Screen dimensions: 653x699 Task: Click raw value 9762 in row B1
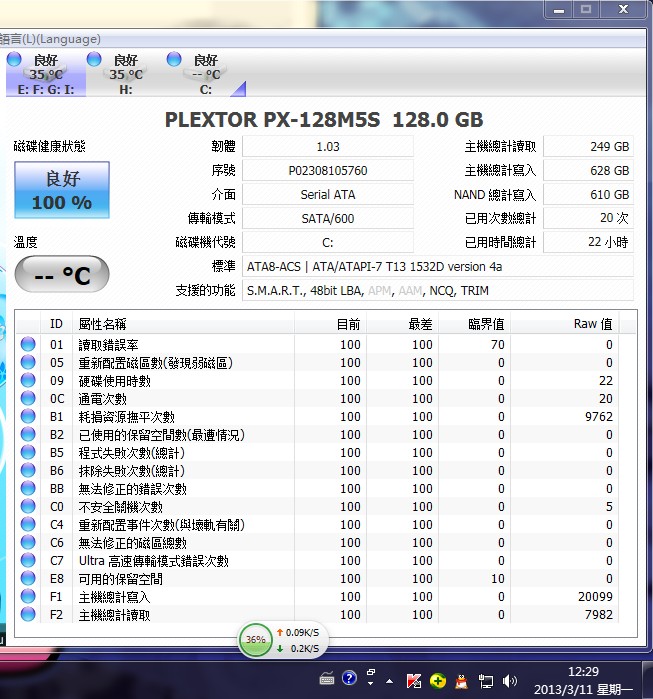click(599, 417)
